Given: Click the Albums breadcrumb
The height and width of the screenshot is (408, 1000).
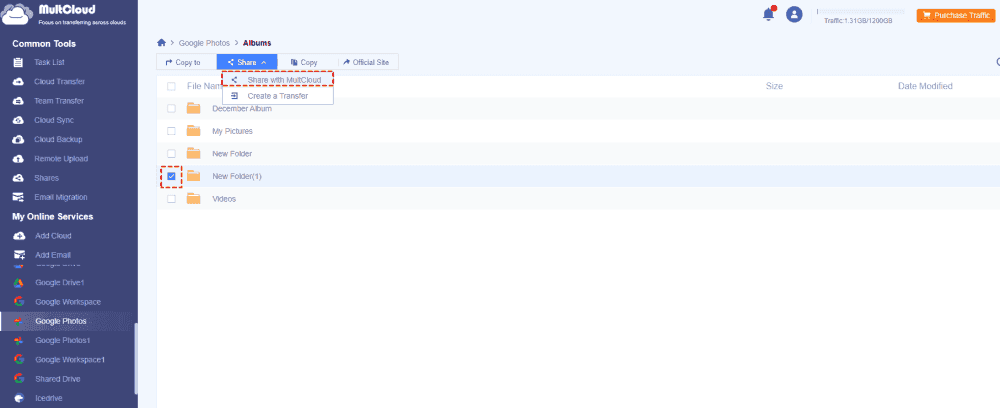Looking at the screenshot, I should 257,43.
